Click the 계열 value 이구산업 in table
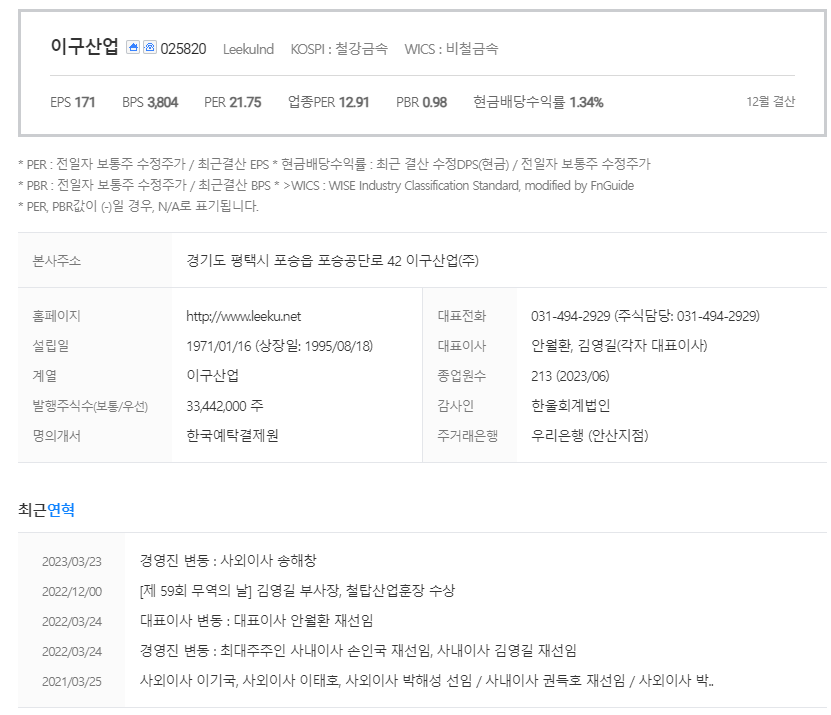 (213, 376)
